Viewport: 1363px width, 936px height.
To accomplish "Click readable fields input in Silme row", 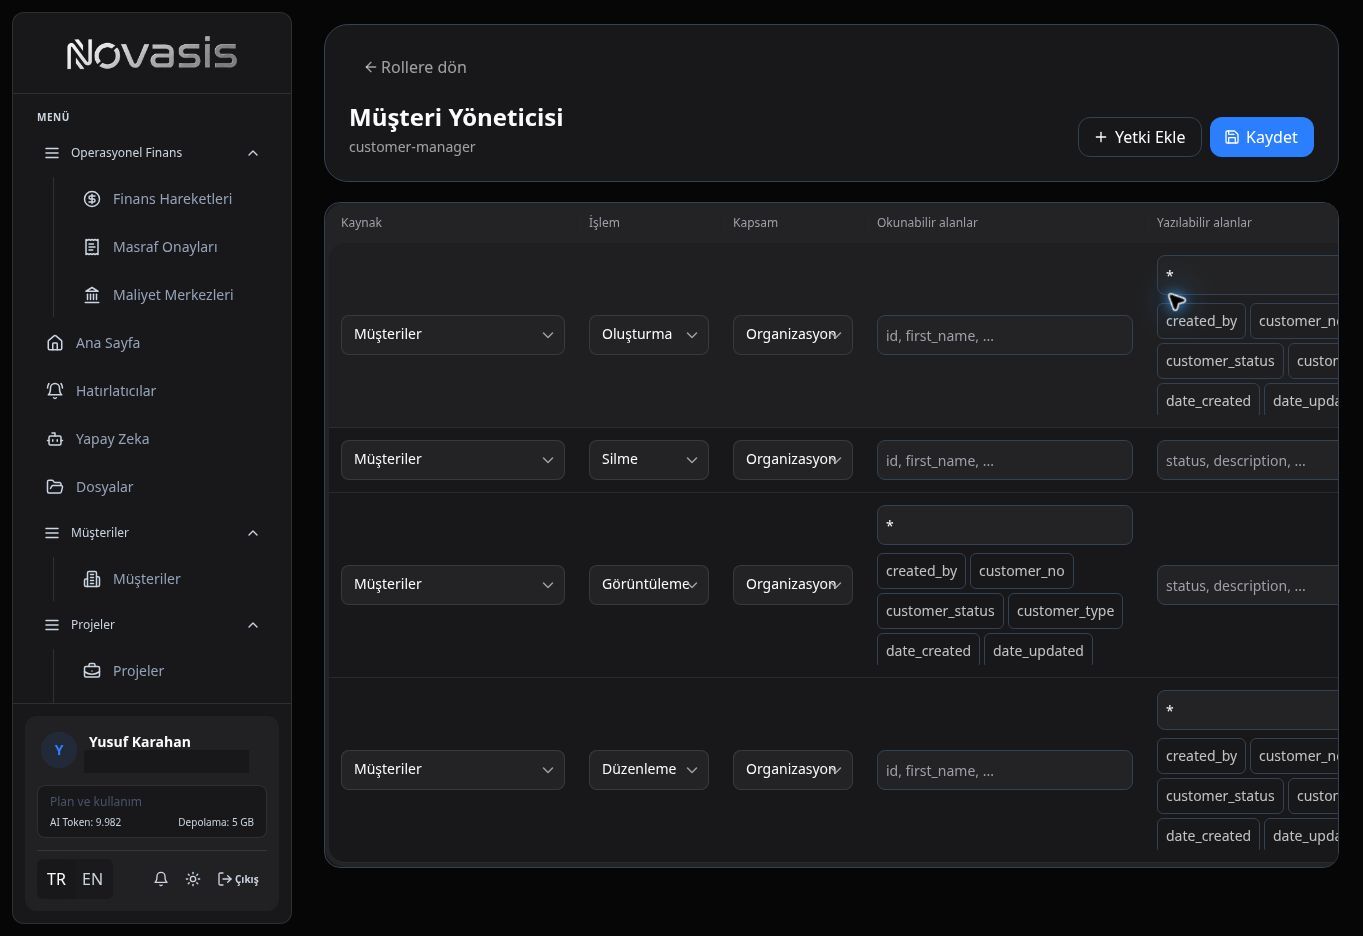I will pyautogui.click(x=1005, y=460).
